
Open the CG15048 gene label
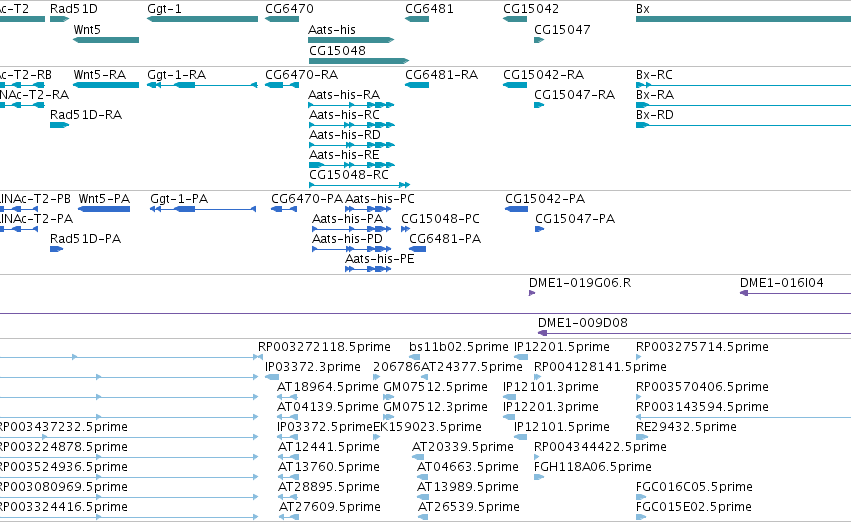(x=338, y=50)
